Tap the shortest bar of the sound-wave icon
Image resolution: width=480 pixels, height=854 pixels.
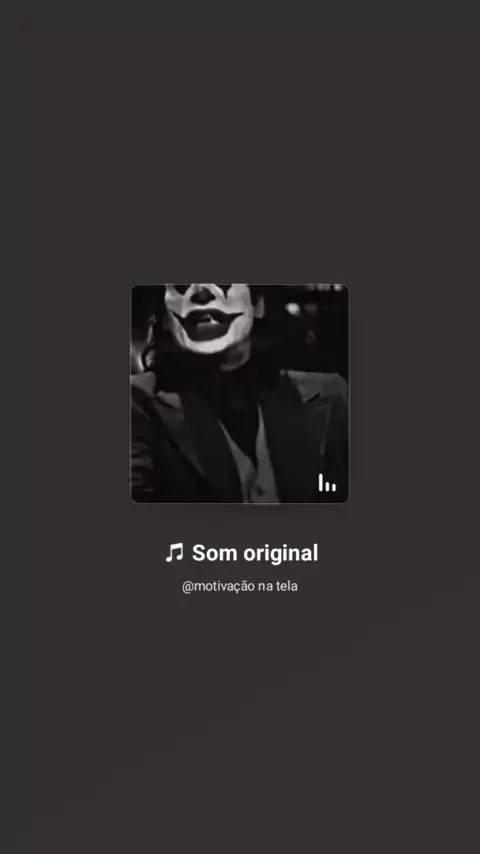[x=333, y=487]
